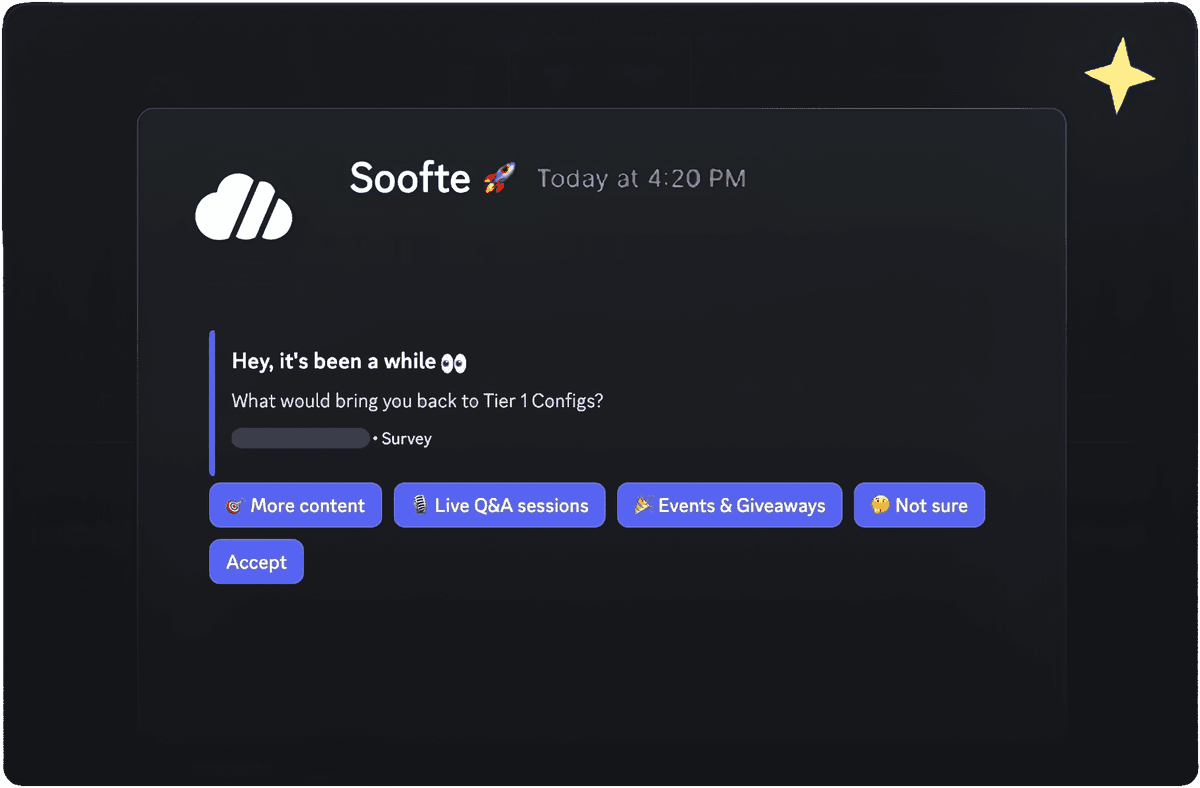Click the blurred gray footer name bar
Screen dimensions: 1200x788
coord(300,438)
